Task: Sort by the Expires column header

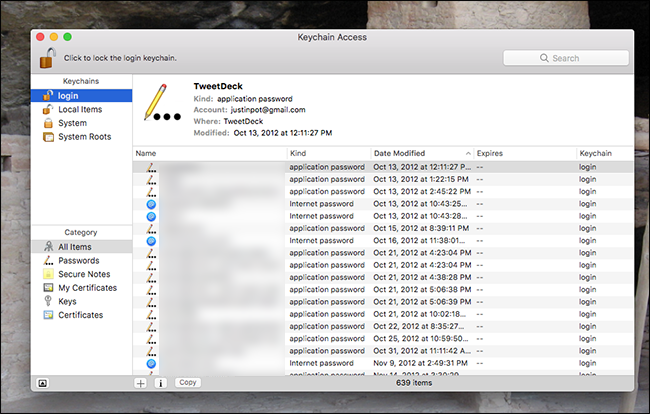Action: click(x=525, y=153)
